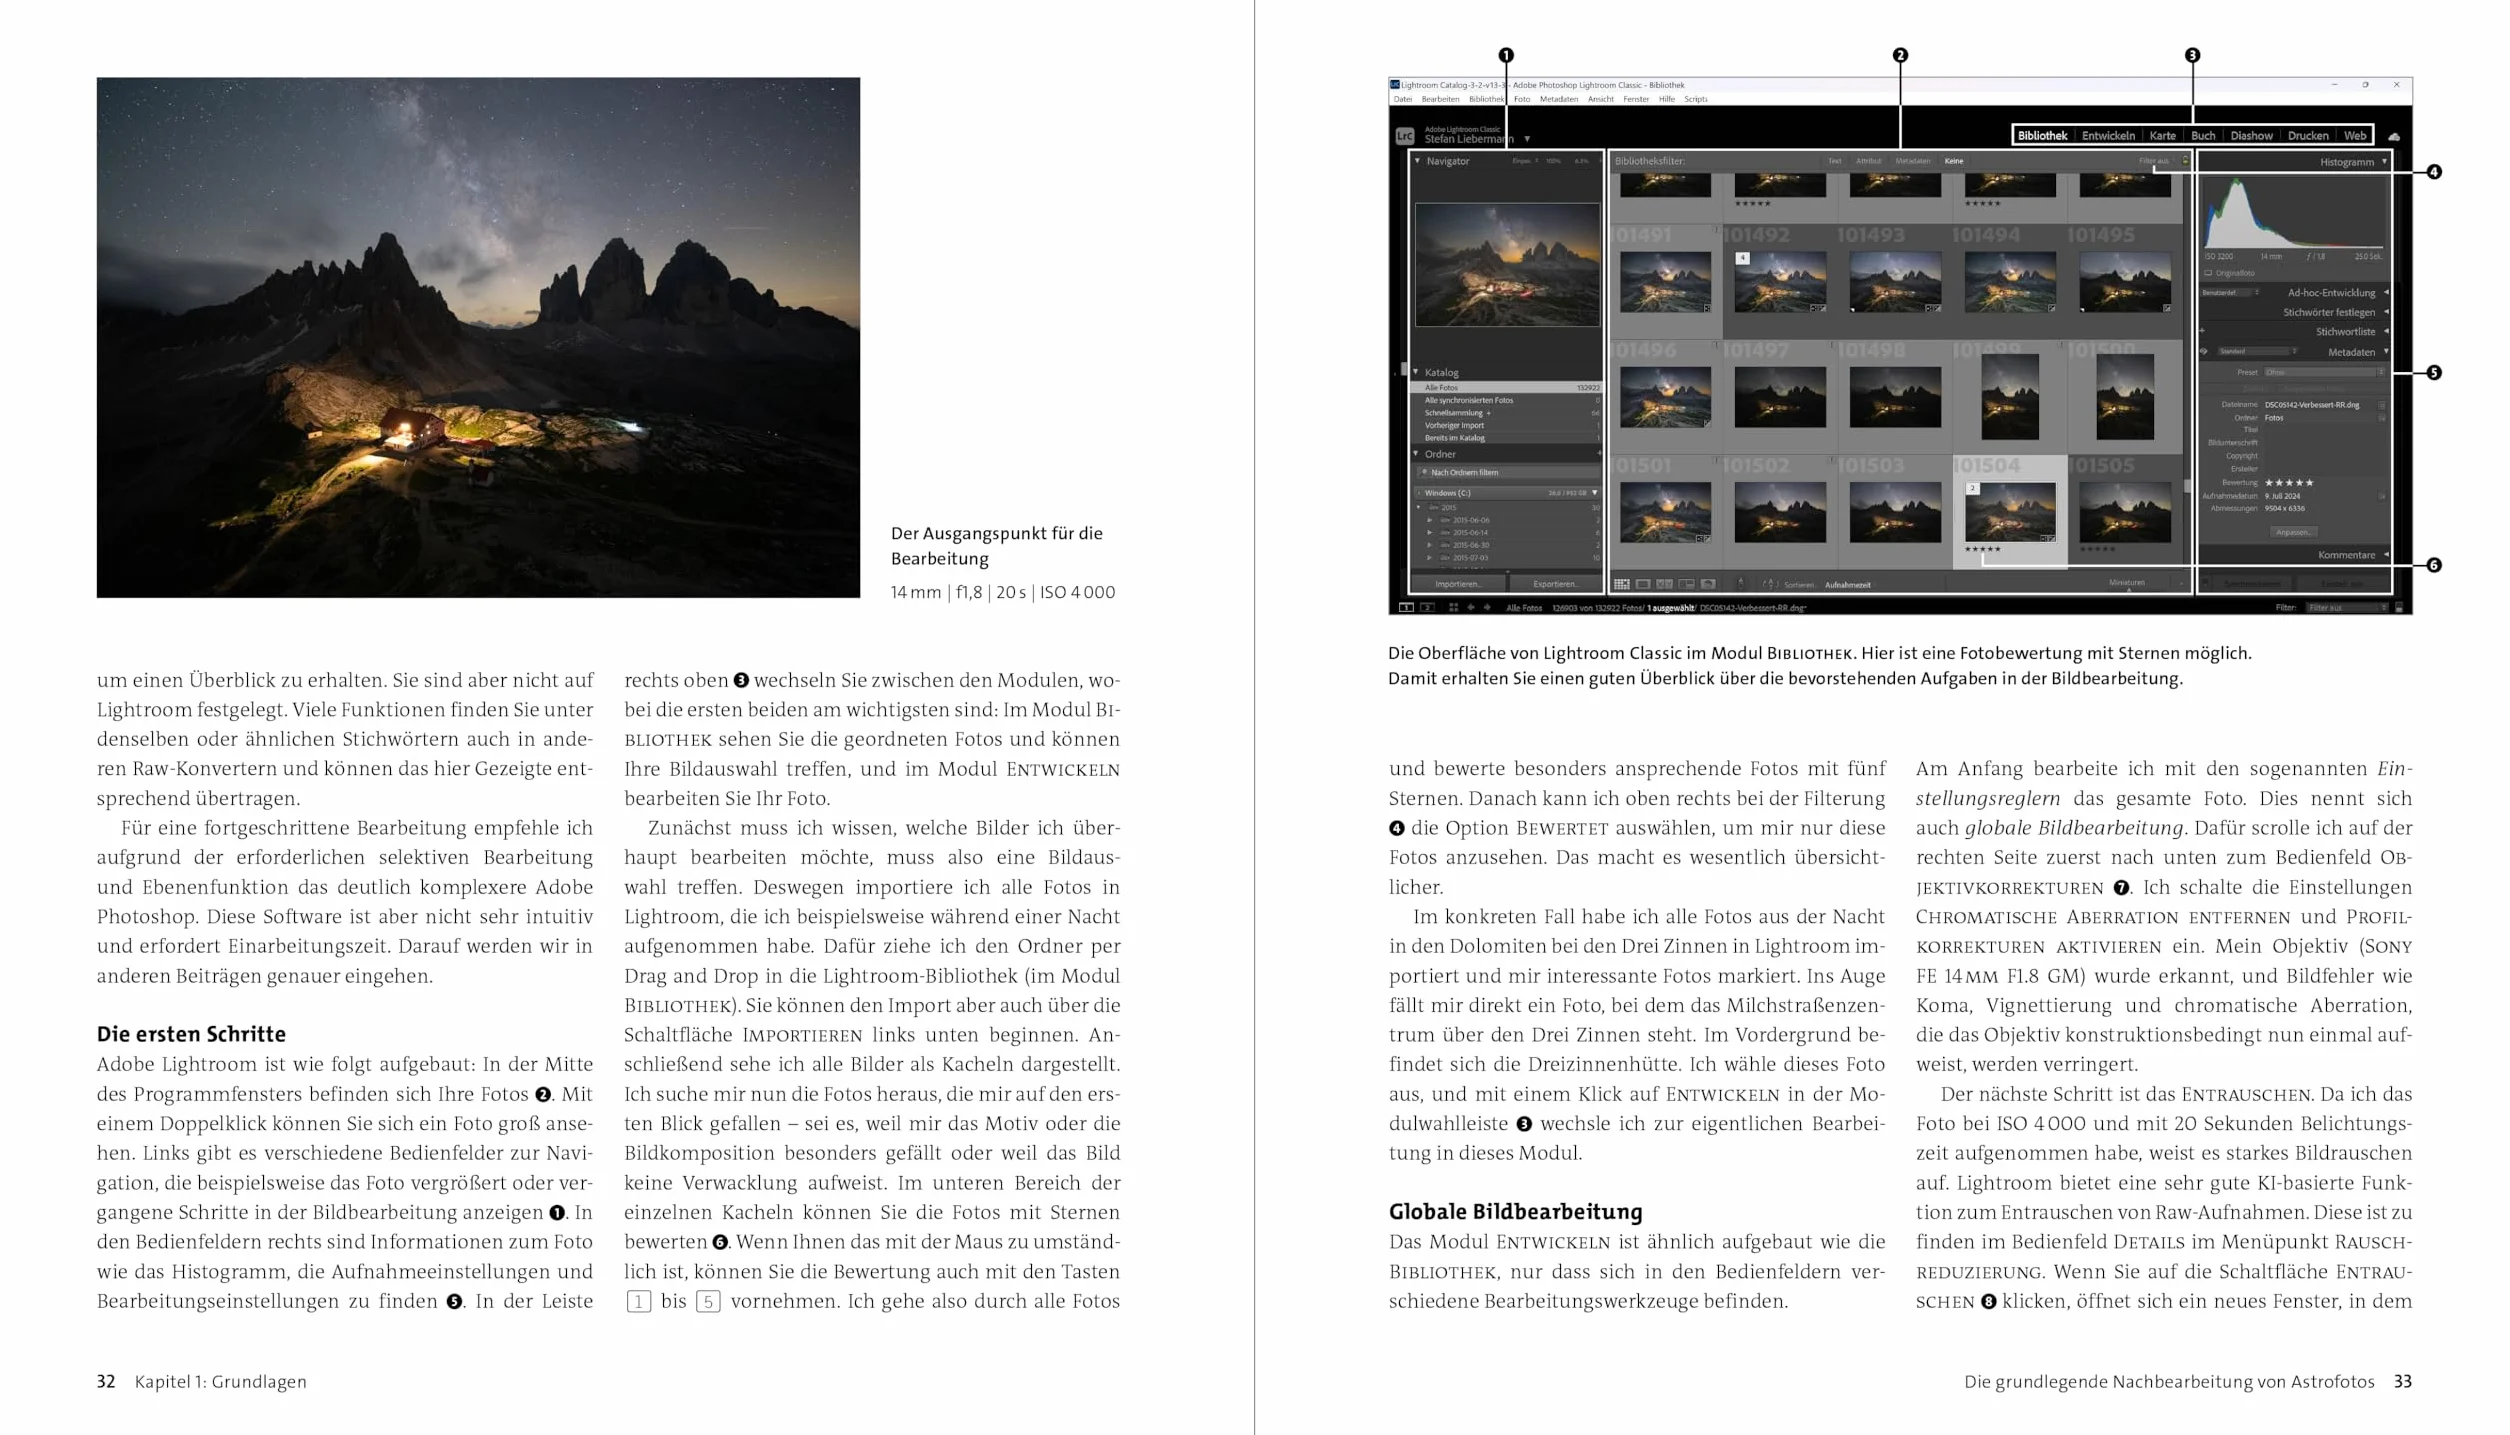Open the Bearbeiten menu

point(1440,99)
